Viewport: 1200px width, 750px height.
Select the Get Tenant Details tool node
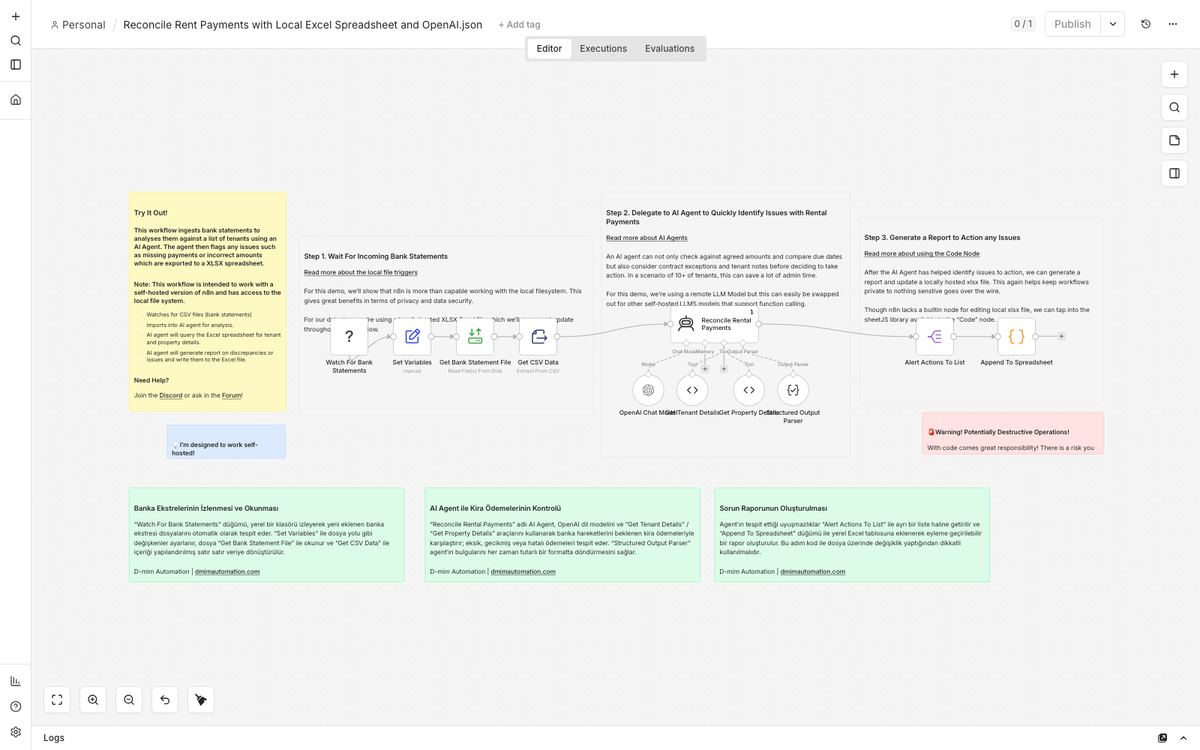pyautogui.click(x=692, y=390)
